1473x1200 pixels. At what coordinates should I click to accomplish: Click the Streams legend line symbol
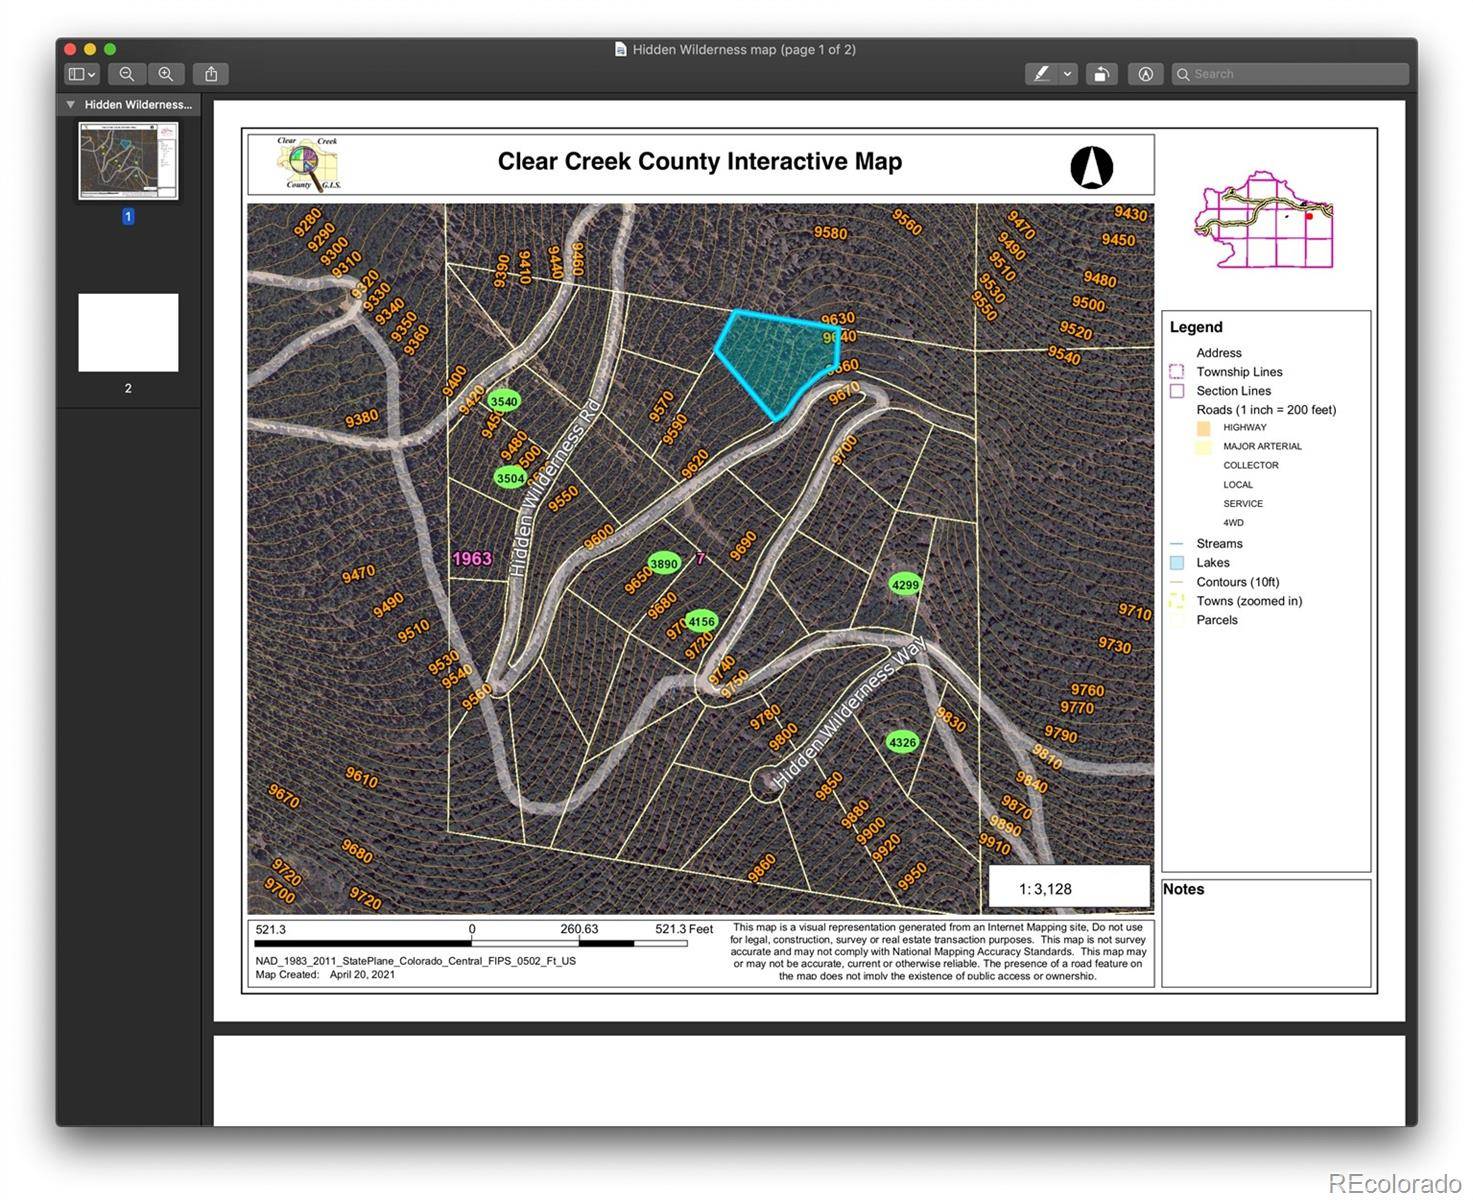click(x=1177, y=544)
